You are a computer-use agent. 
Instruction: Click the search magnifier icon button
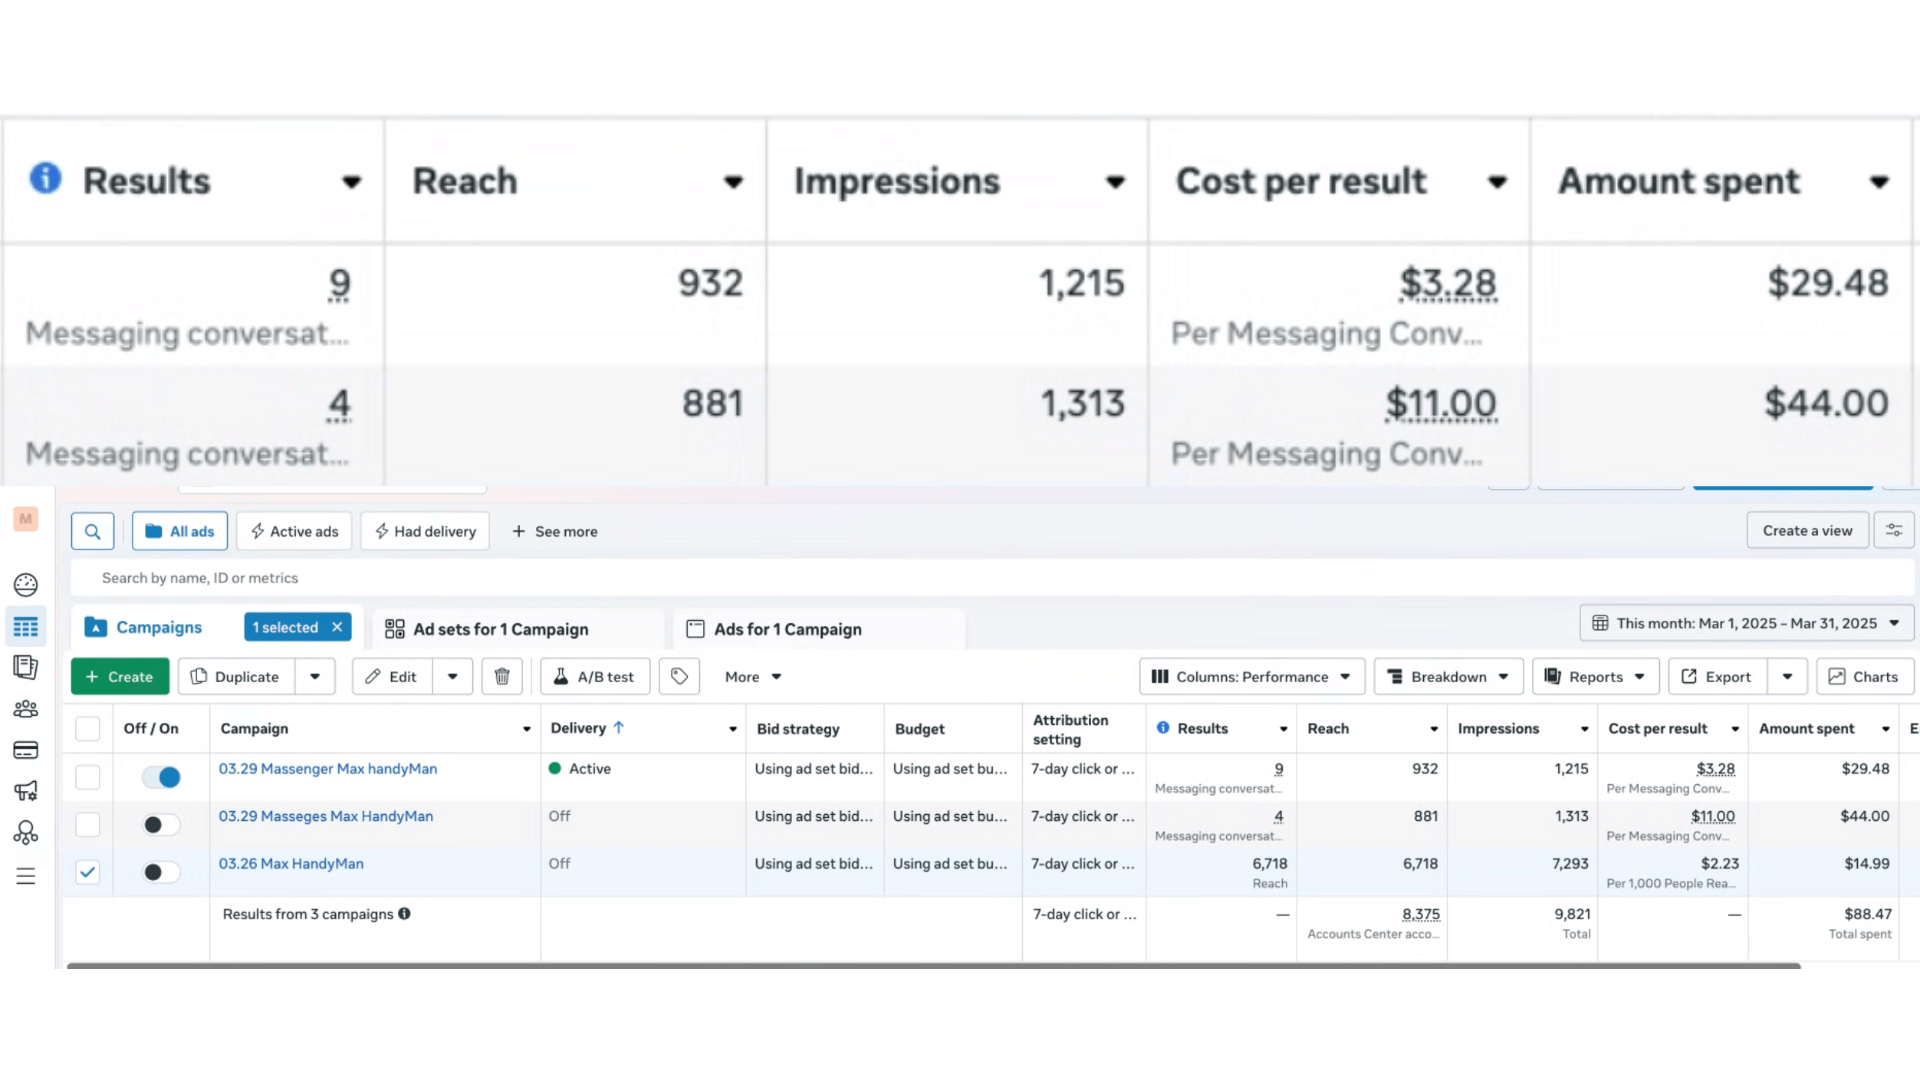click(x=92, y=531)
